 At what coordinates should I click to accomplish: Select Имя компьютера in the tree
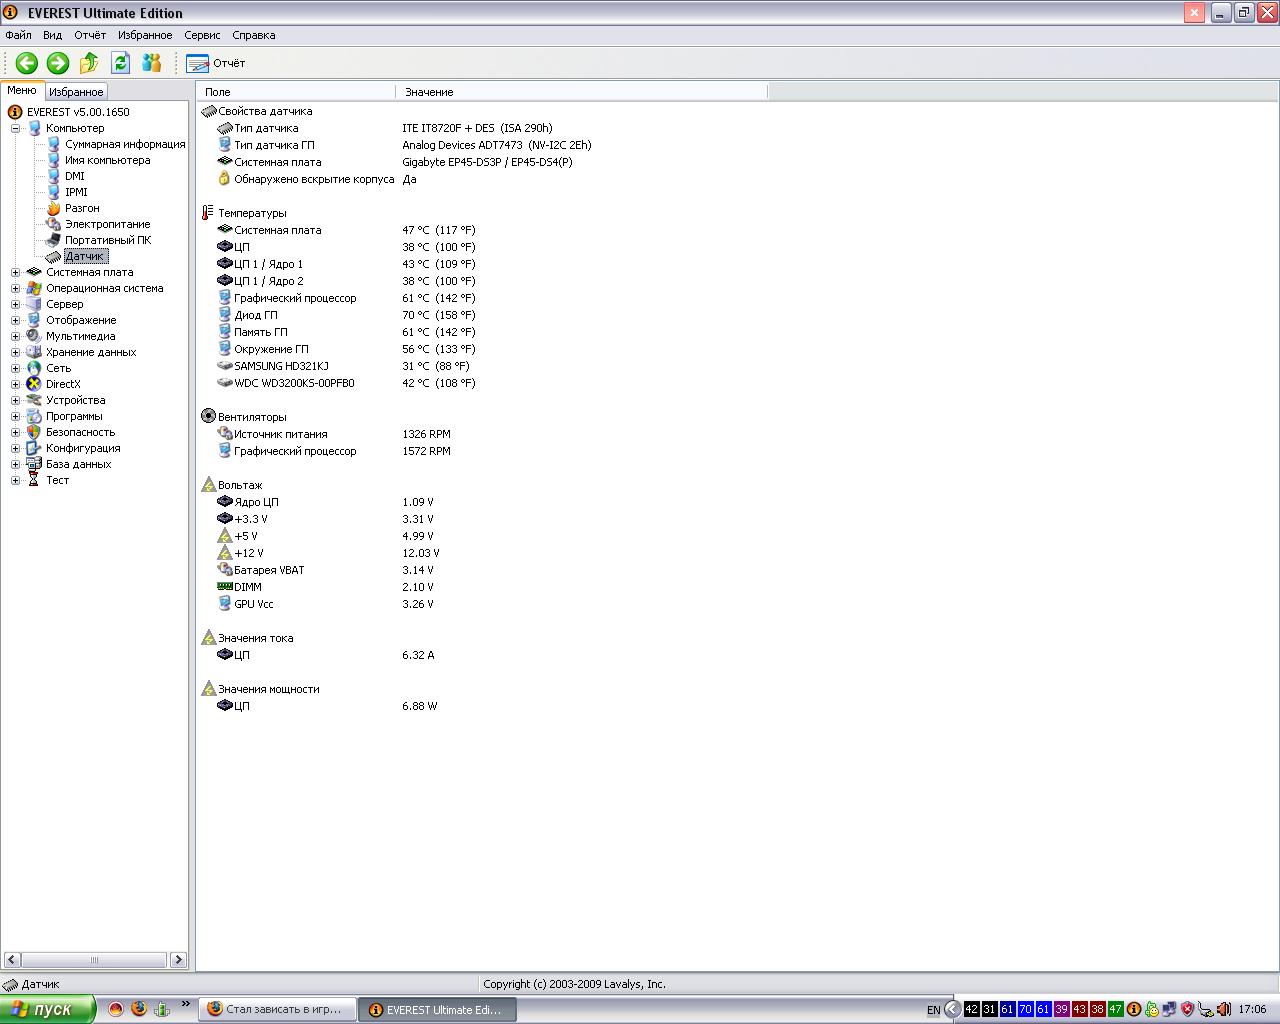click(x=107, y=160)
